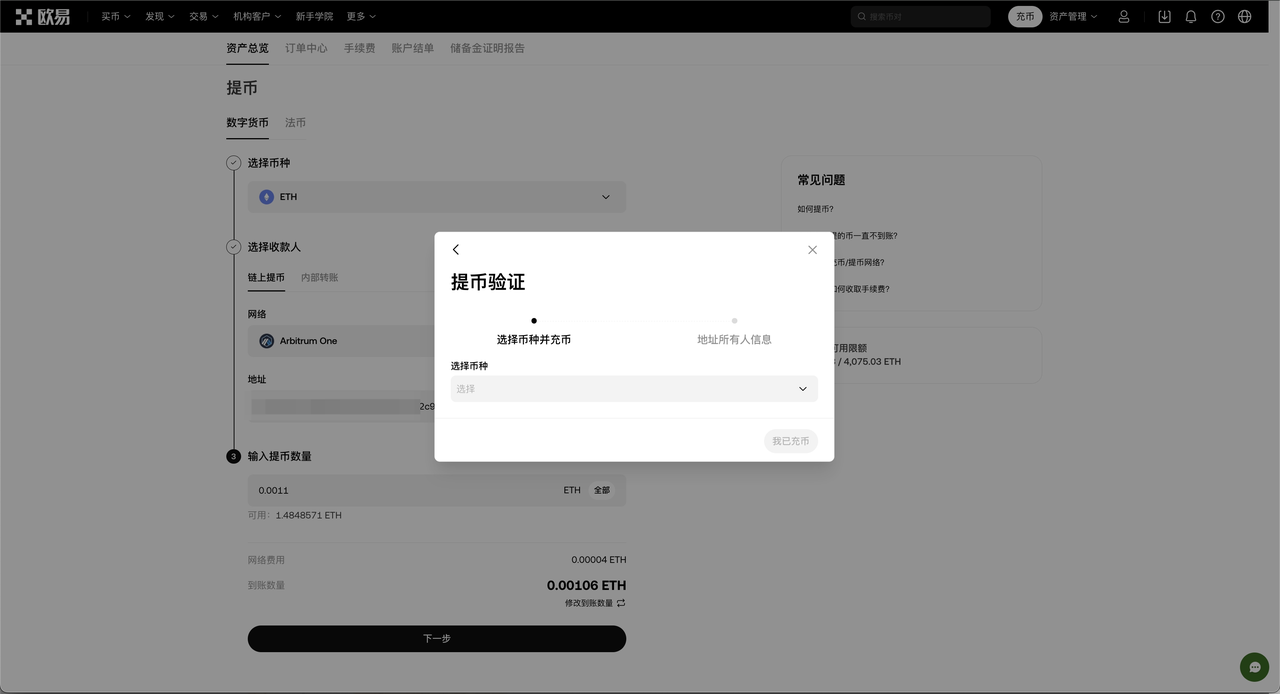Viewport: 1280px width, 694px height.
Task: Click the 我已充币 button
Action: pyautogui.click(x=790, y=441)
